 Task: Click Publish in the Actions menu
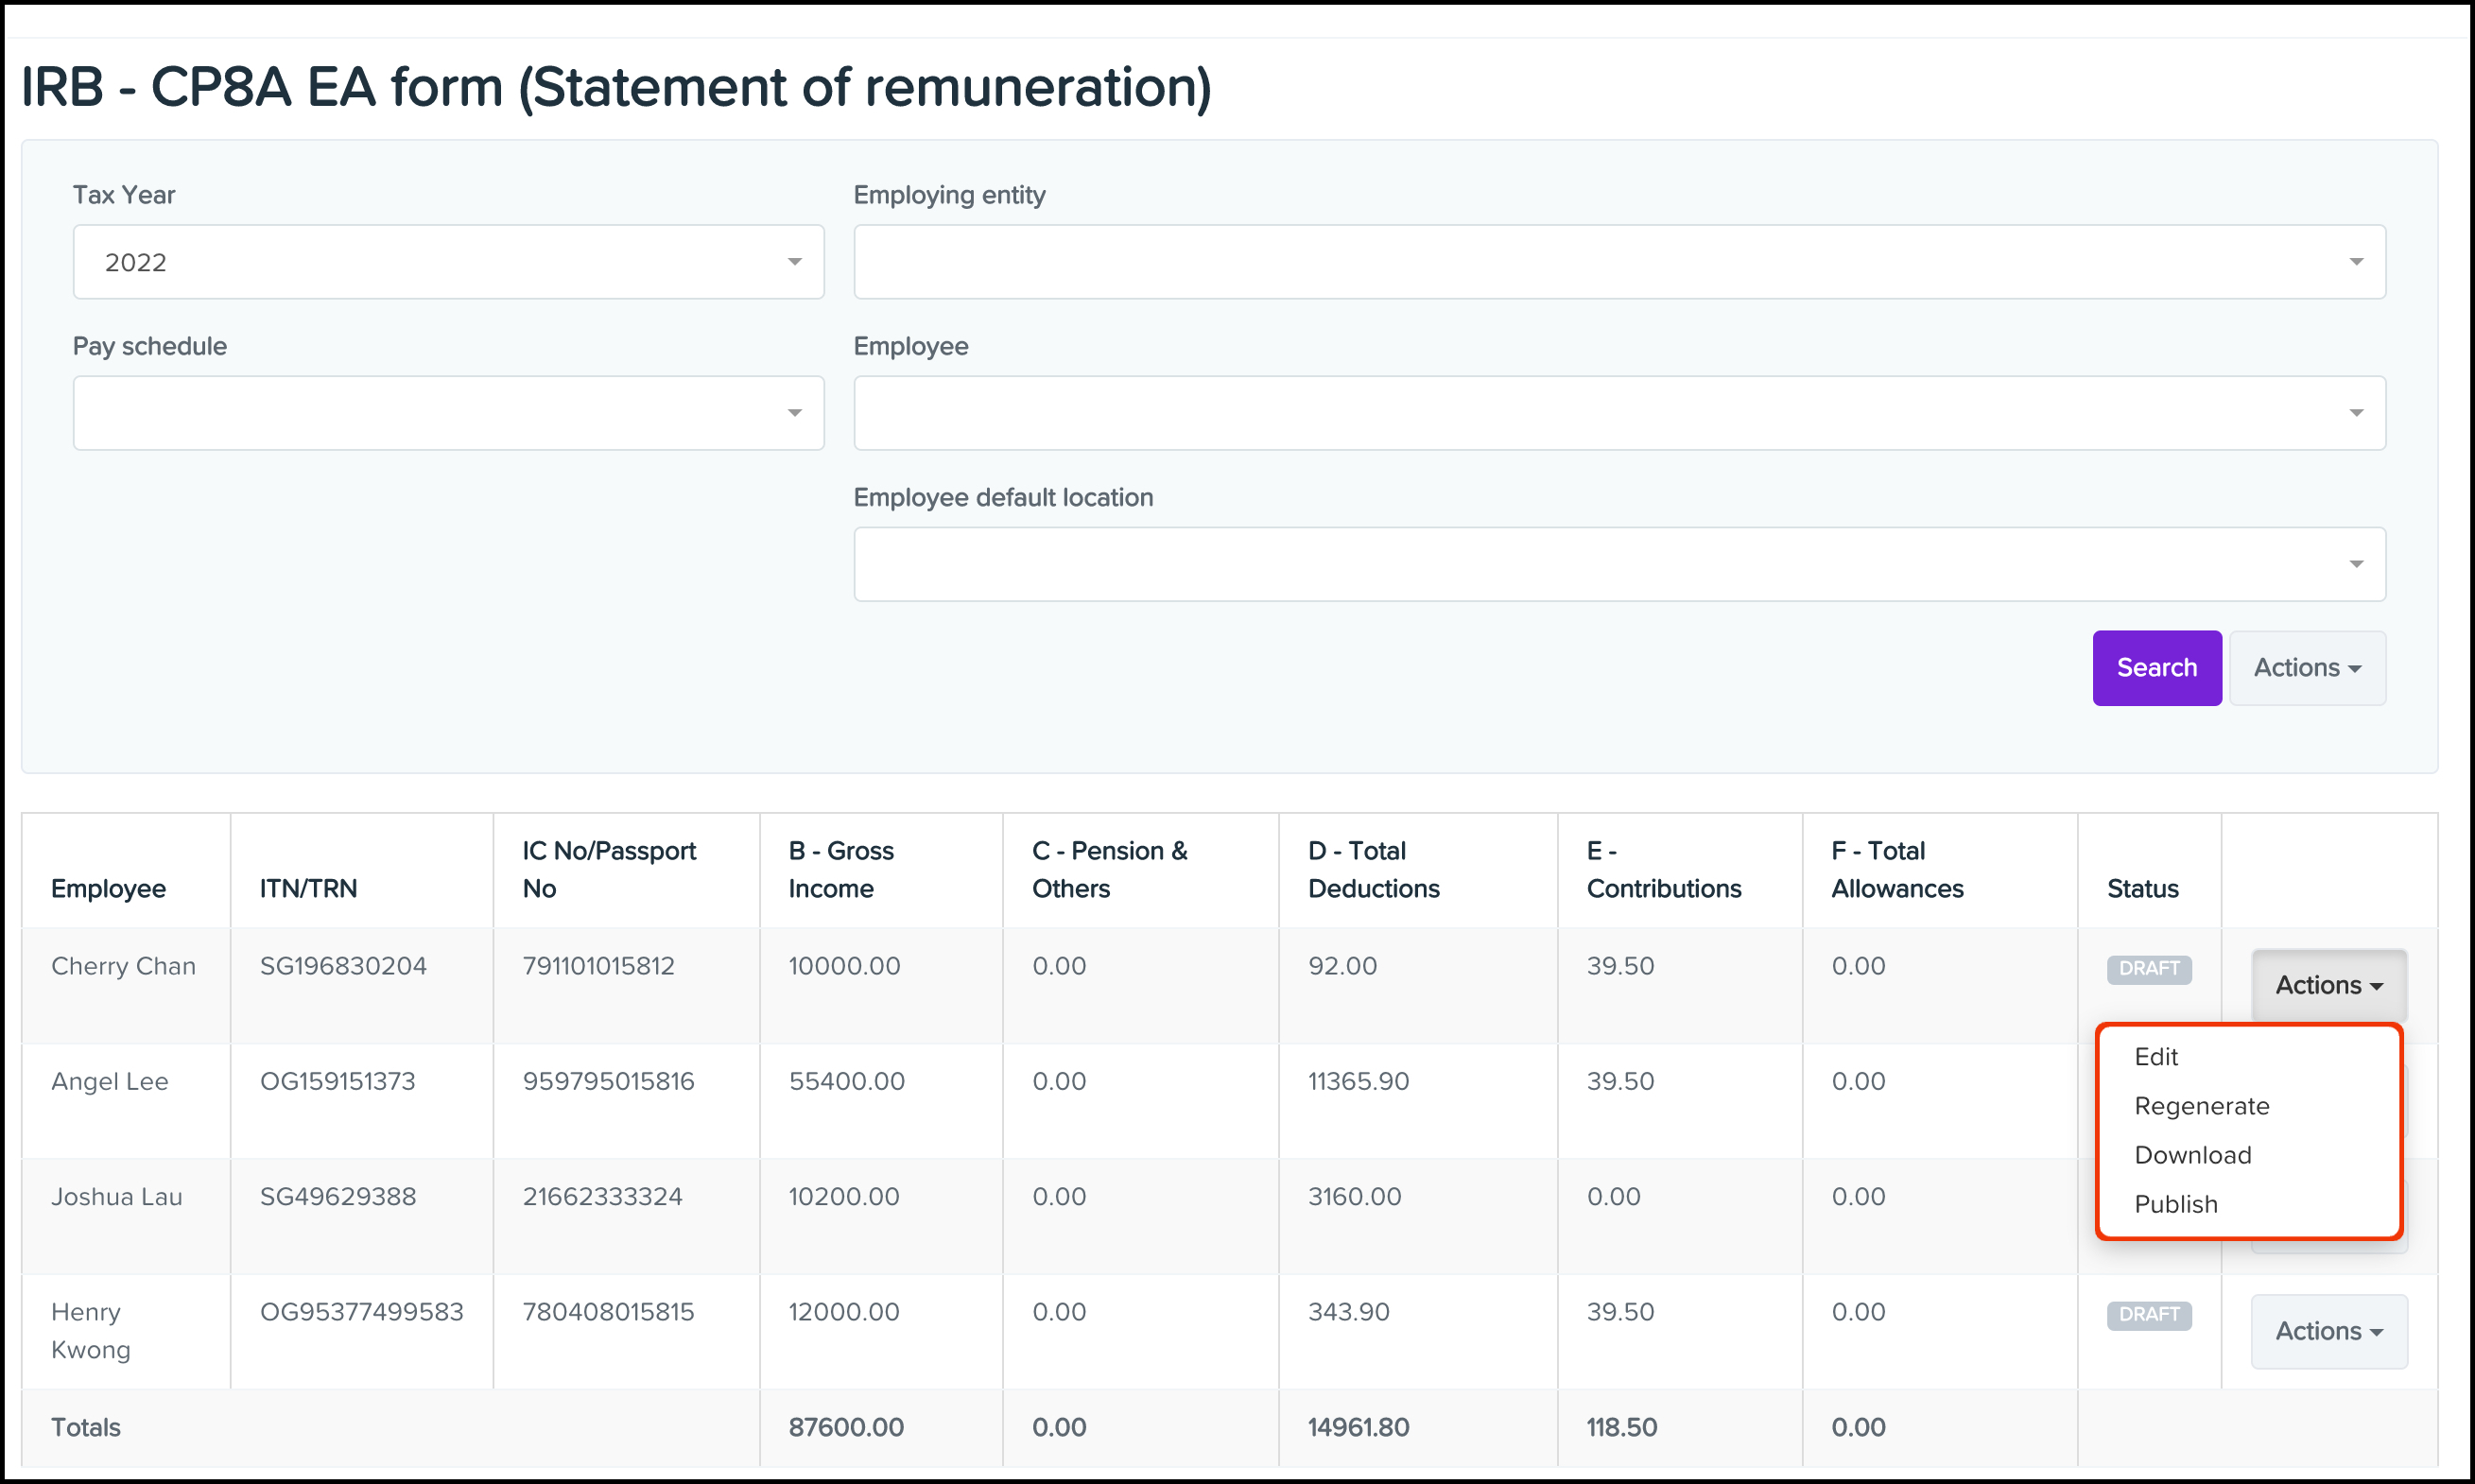point(2175,1204)
